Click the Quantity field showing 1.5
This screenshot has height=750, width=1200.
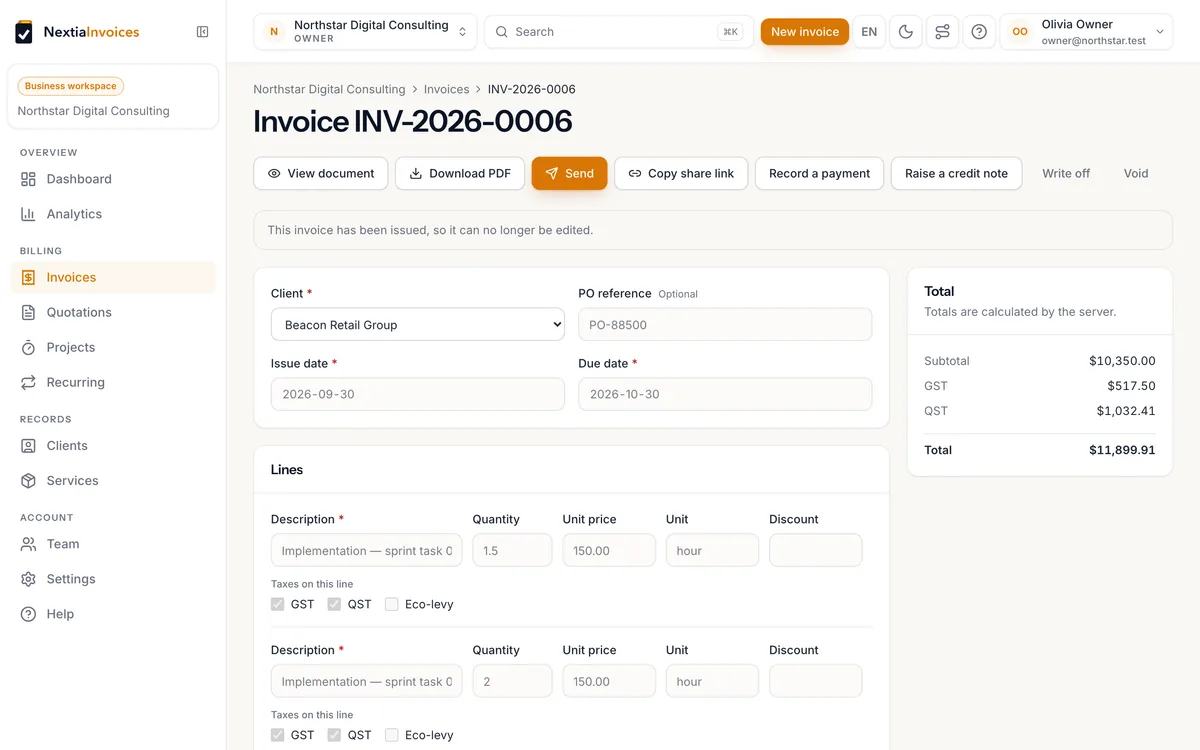[512, 551]
